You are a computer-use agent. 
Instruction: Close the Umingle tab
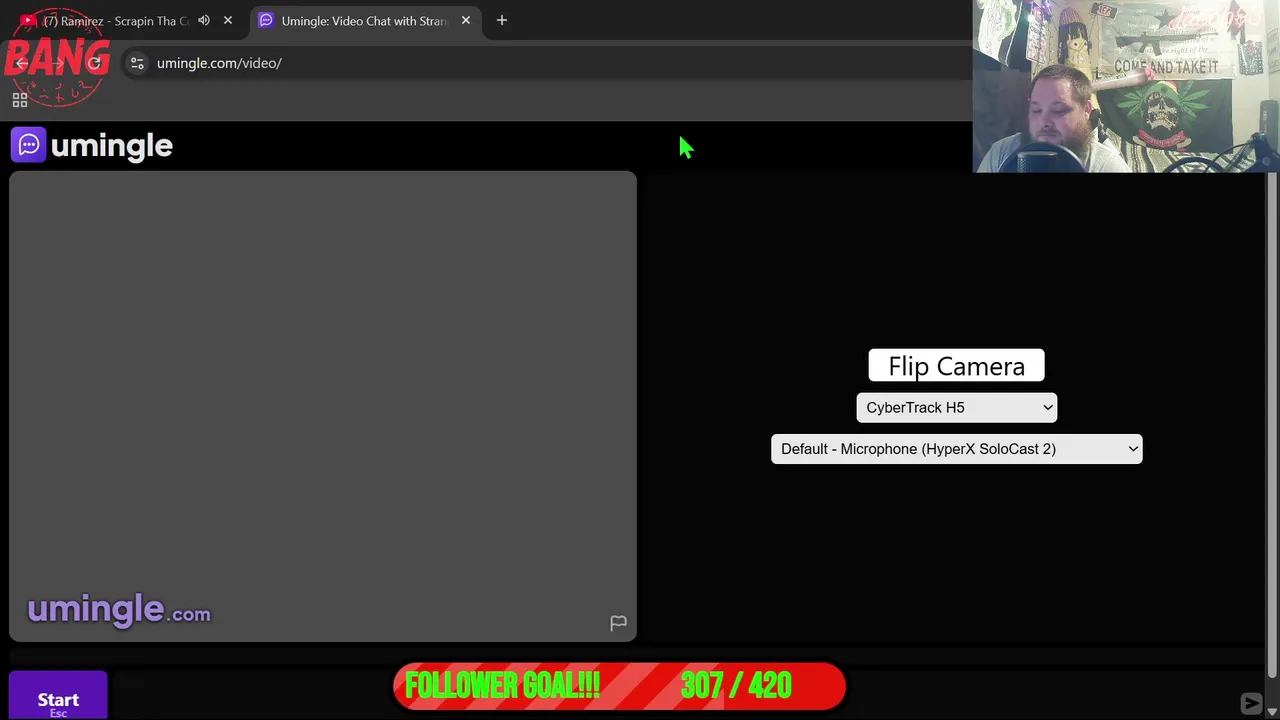coord(465,20)
